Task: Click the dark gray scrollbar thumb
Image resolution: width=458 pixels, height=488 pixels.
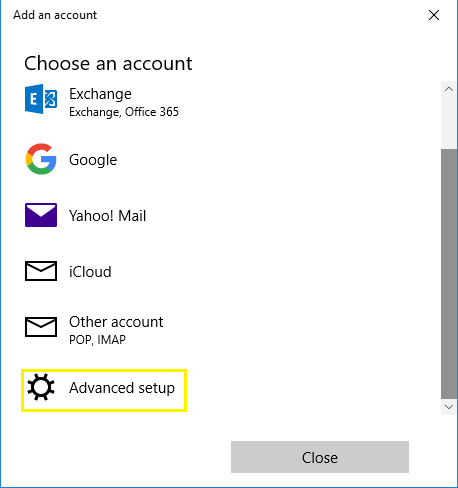Action: coord(449,274)
